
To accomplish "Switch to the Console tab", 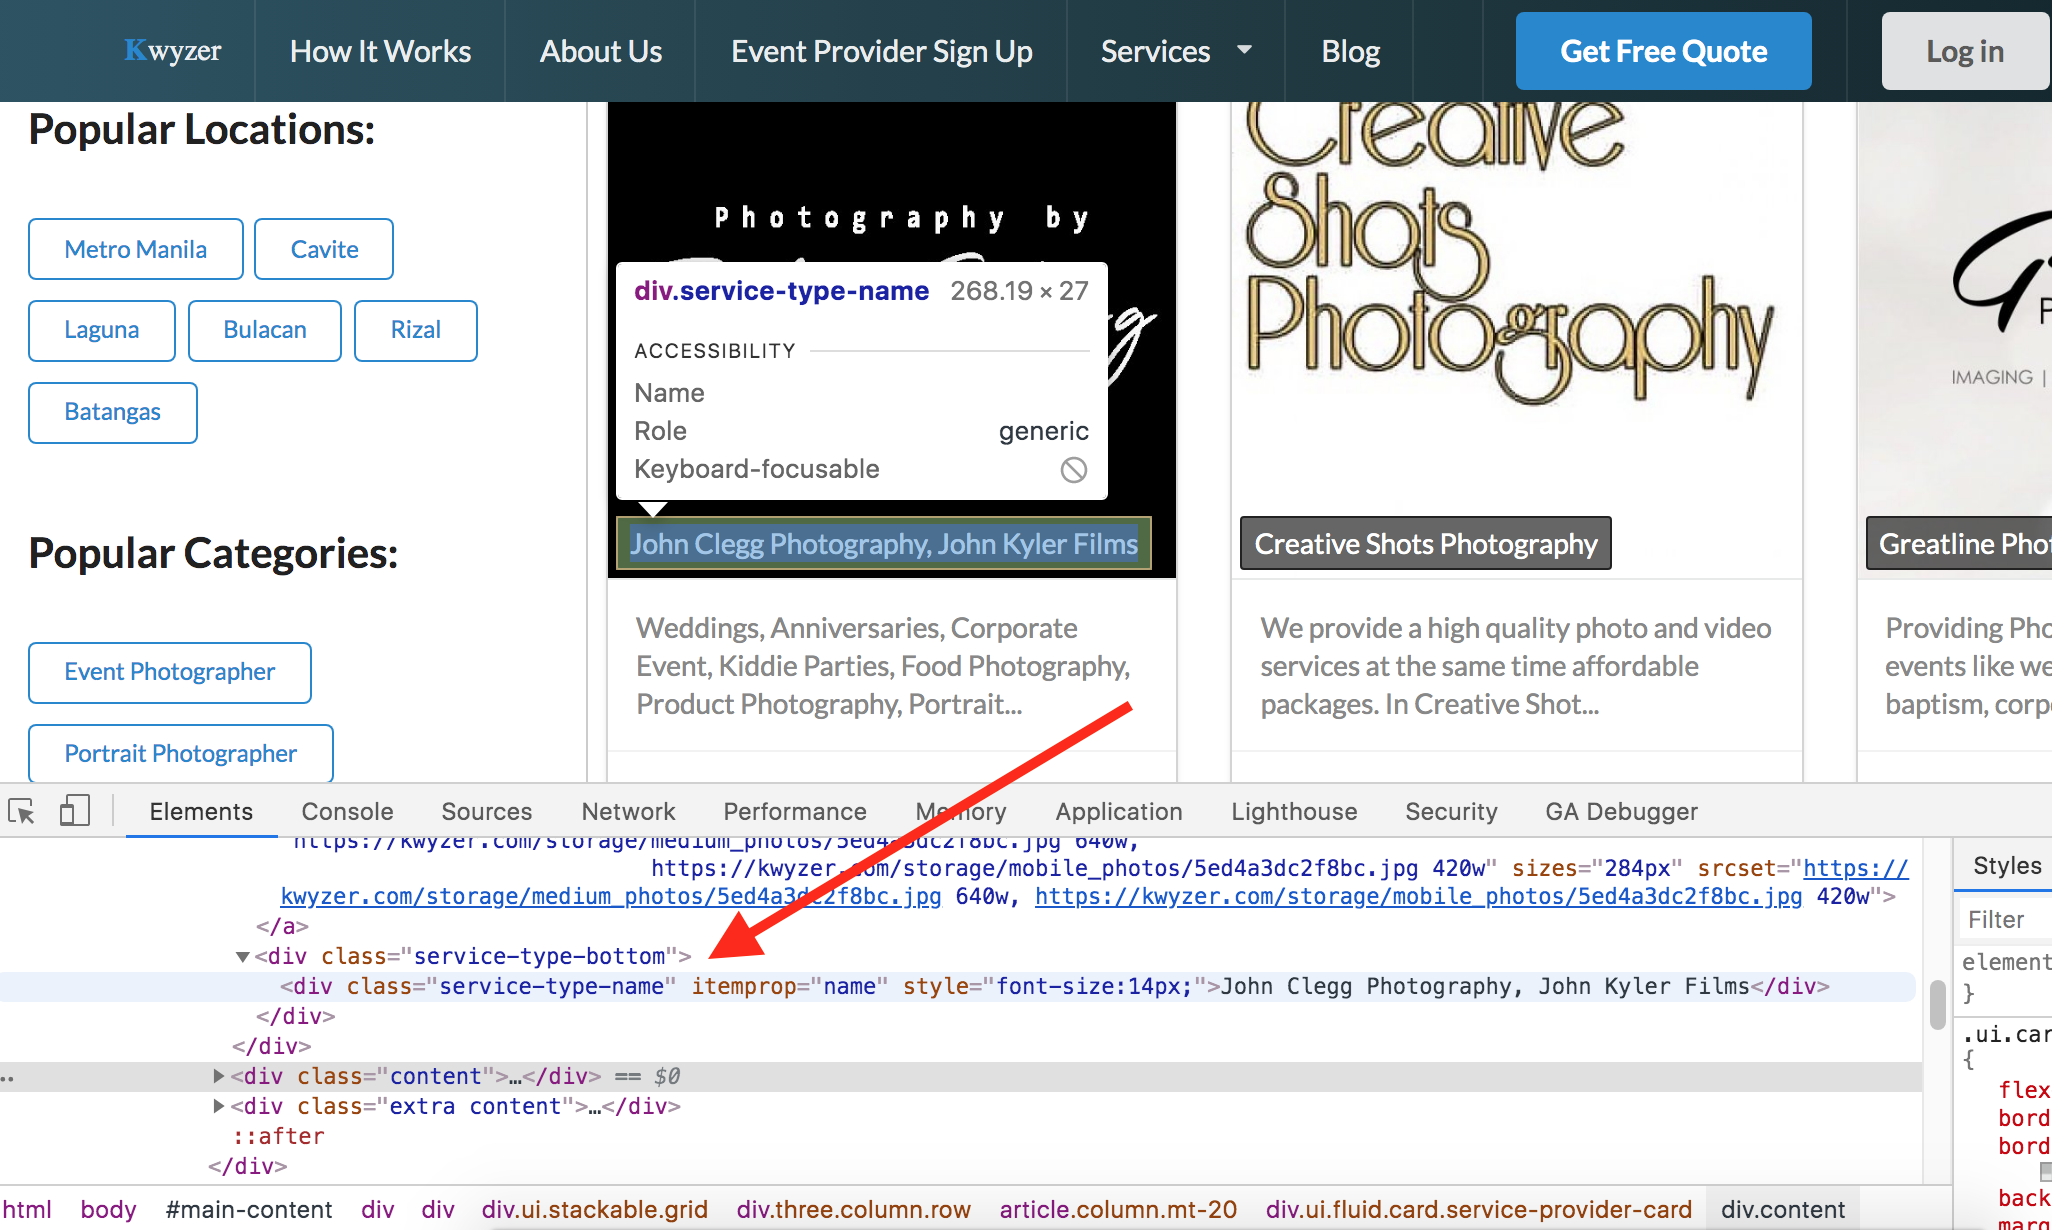I will pyautogui.click(x=347, y=811).
